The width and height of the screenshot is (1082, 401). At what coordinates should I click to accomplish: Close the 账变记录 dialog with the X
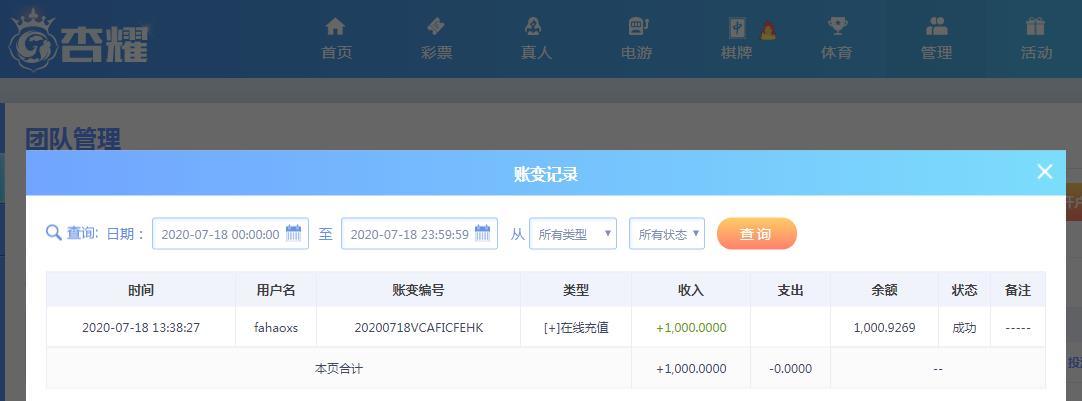(1045, 172)
